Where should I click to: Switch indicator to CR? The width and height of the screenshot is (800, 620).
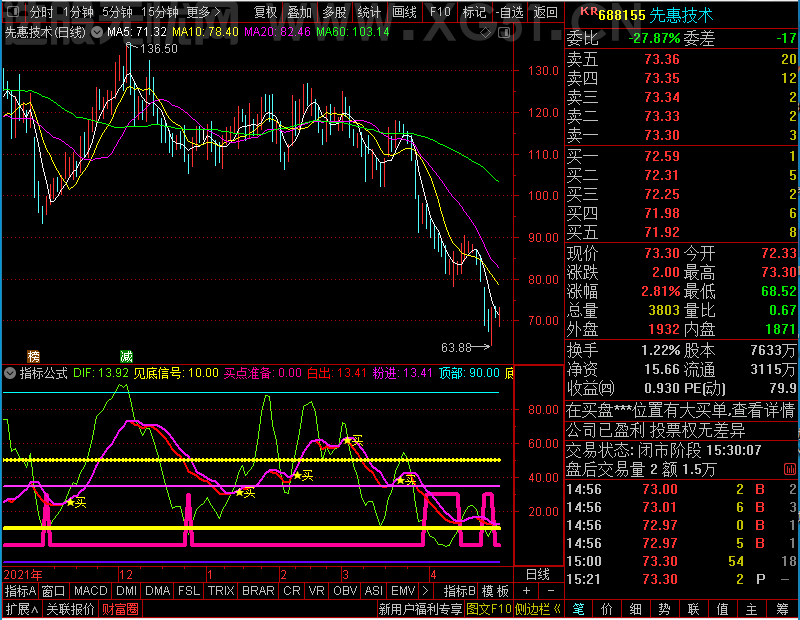pyautogui.click(x=291, y=591)
